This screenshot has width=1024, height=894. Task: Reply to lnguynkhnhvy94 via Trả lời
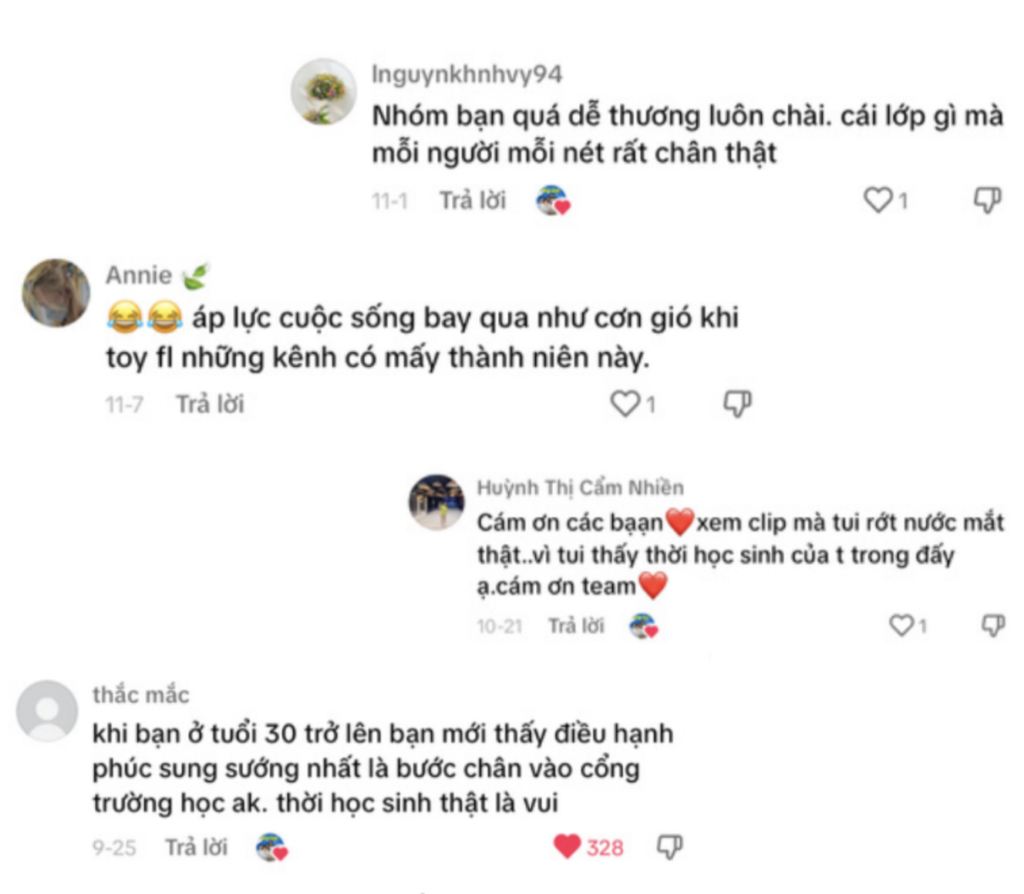pos(472,200)
